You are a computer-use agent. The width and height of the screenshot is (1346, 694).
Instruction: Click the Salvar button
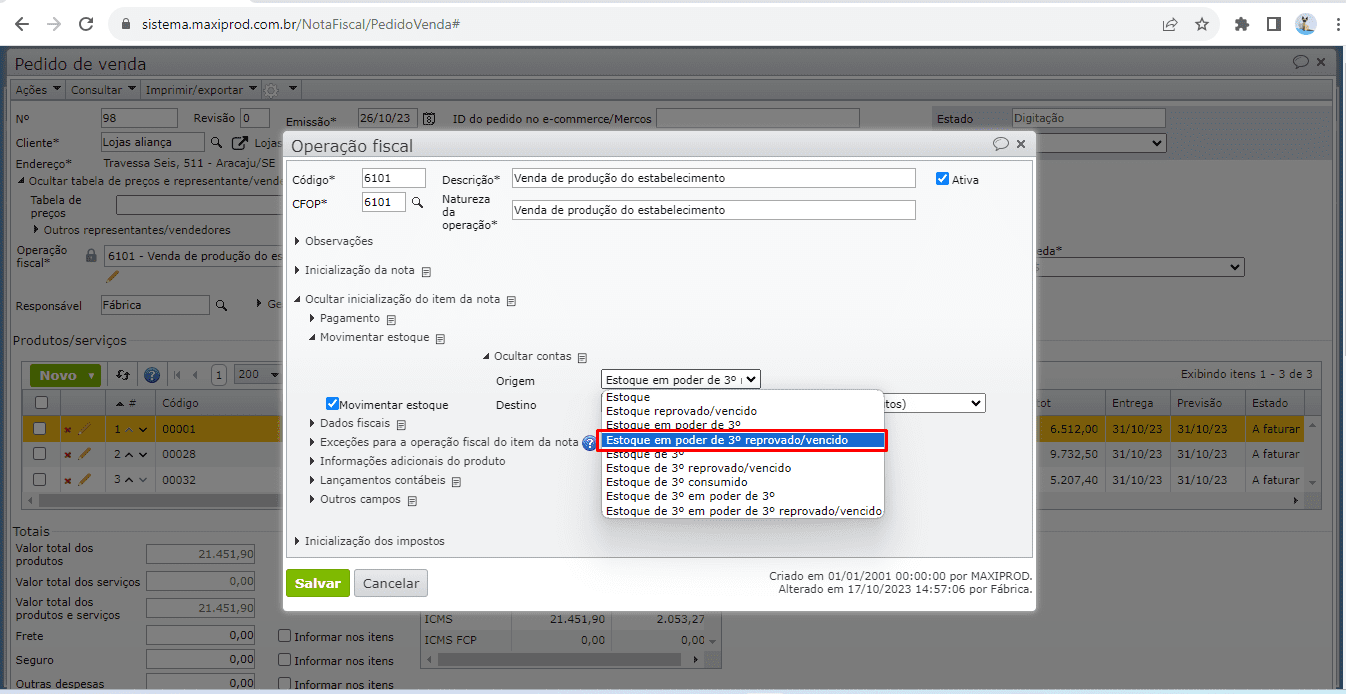click(x=318, y=583)
